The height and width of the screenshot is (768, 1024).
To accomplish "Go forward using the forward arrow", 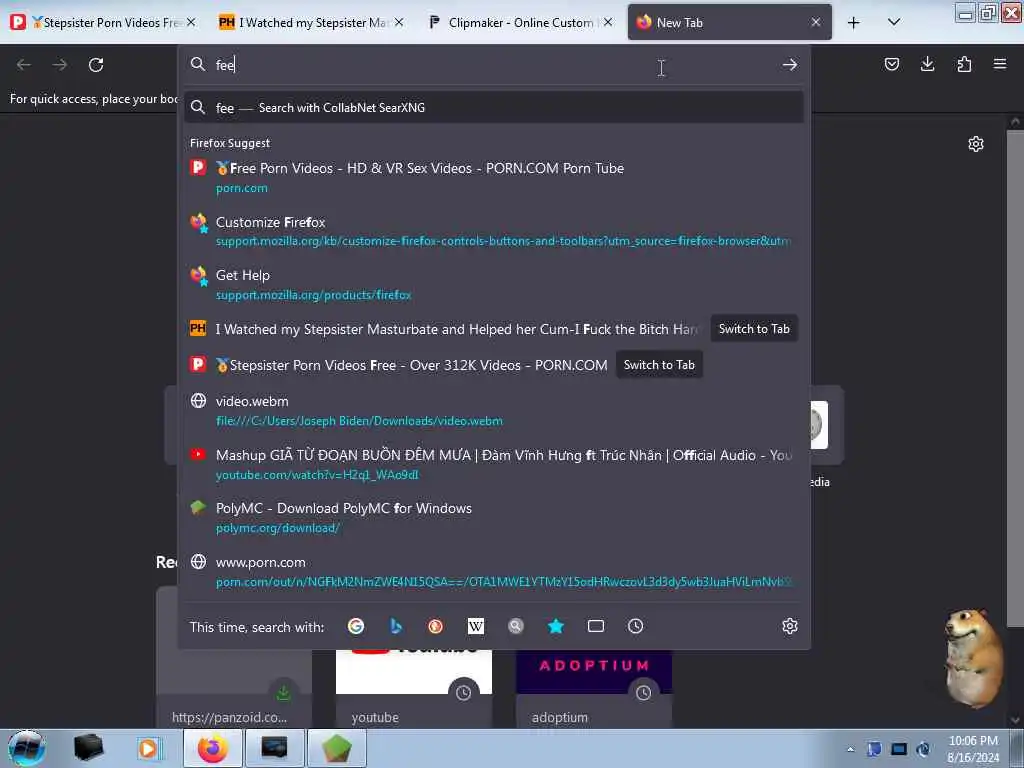I will pos(59,65).
